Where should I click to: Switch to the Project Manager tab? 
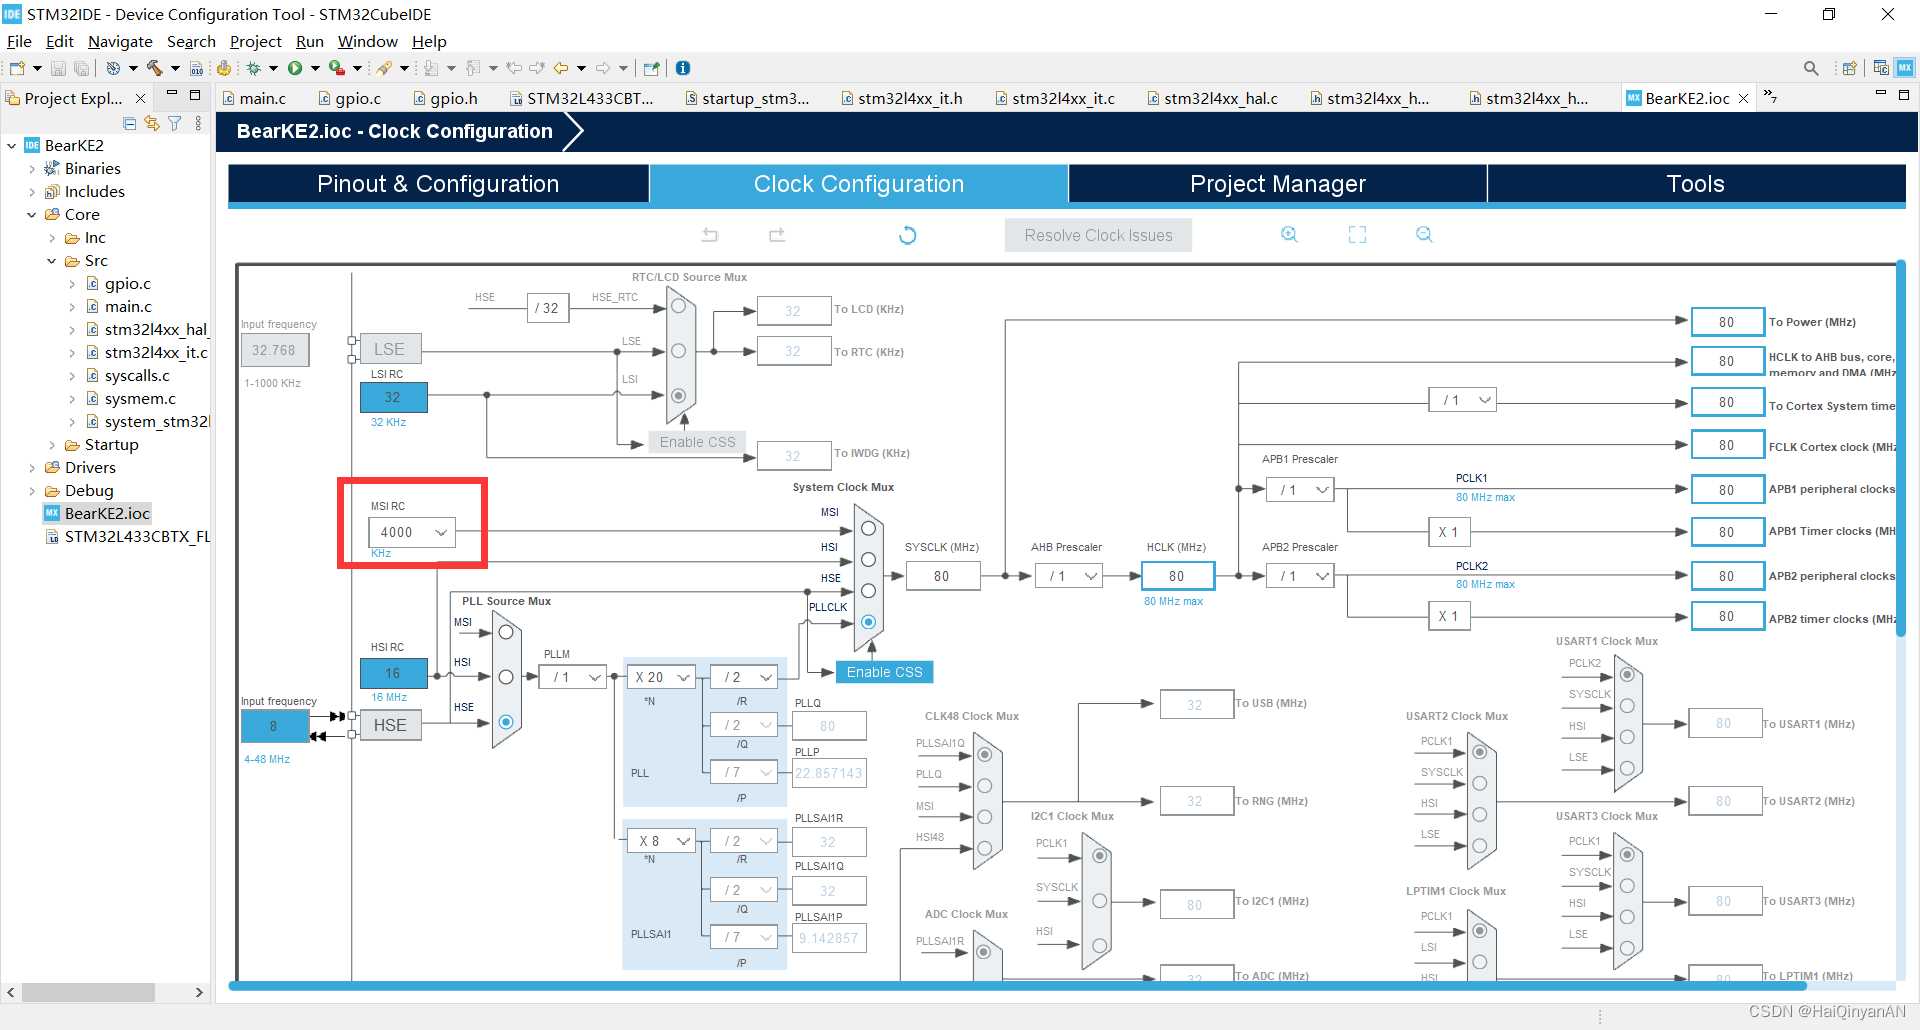[1277, 184]
